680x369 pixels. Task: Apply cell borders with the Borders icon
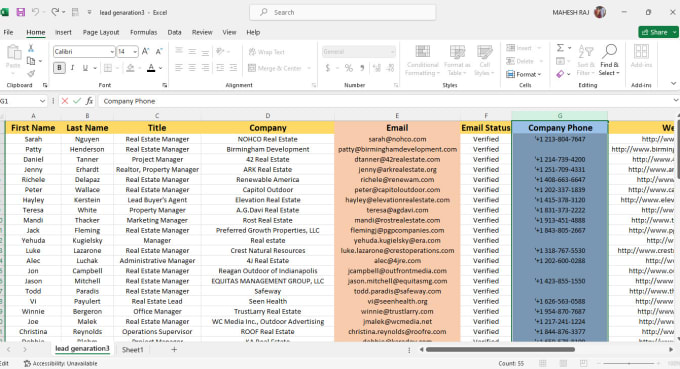pos(108,68)
